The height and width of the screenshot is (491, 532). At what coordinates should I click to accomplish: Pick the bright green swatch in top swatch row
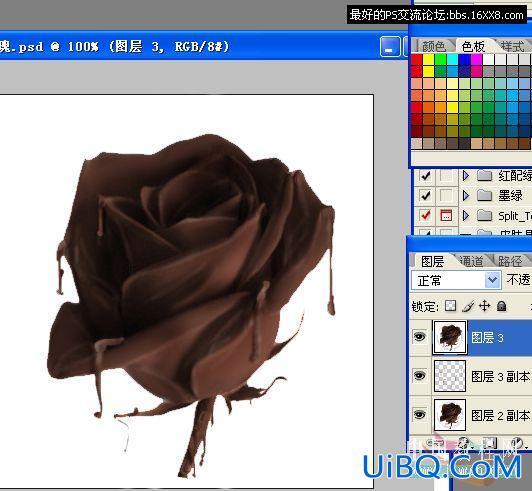(x=441, y=59)
